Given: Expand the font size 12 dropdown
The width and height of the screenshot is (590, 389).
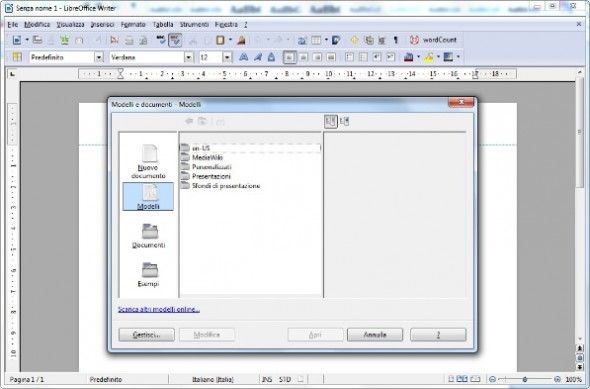Looking at the screenshot, I should pyautogui.click(x=227, y=57).
